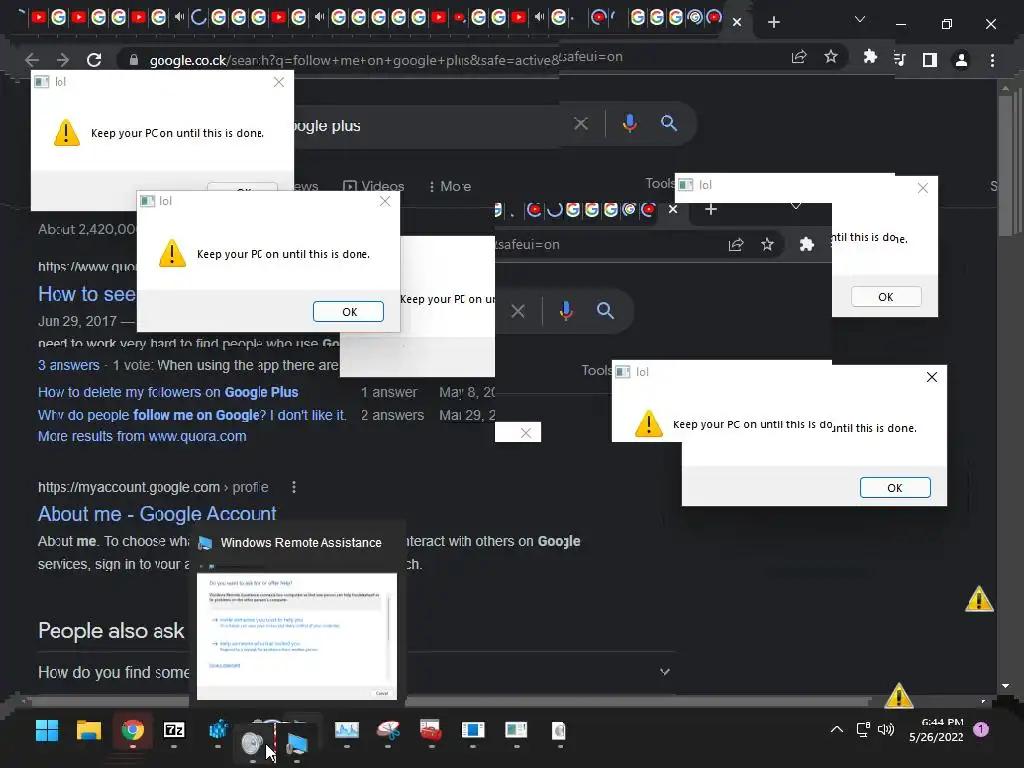Screen dimensions: 1024x768
Task: Click the vertical scrollbar down arrow
Action: click(x=1005, y=686)
